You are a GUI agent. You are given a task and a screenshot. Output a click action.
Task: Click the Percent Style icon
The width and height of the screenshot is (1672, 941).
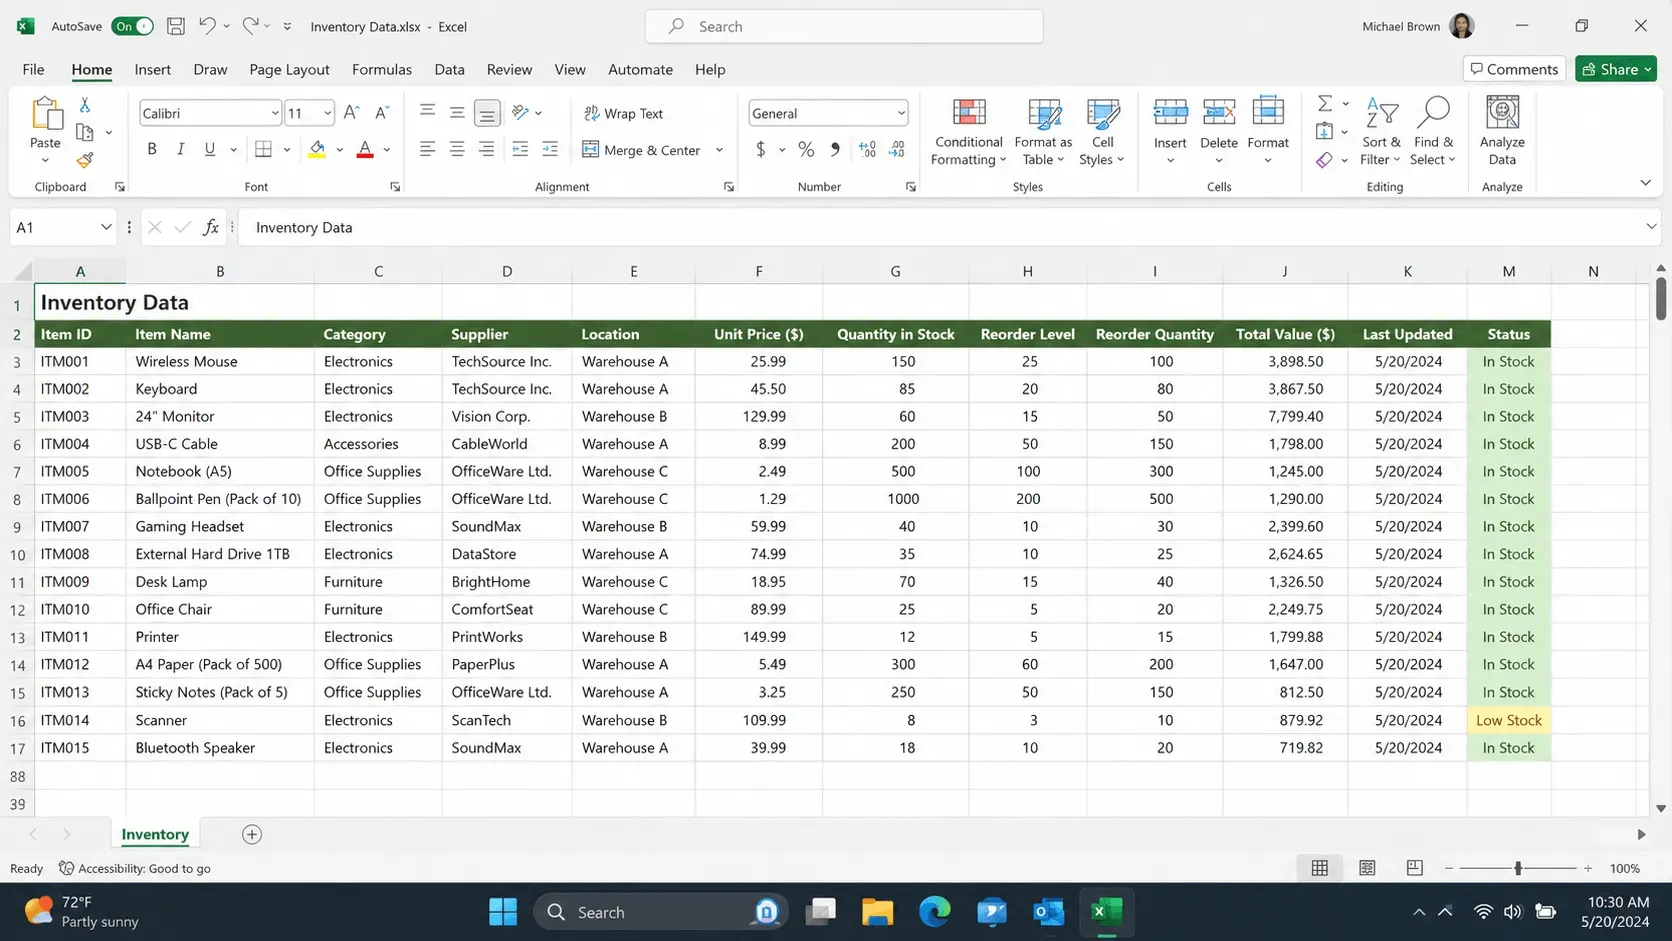[x=806, y=149]
